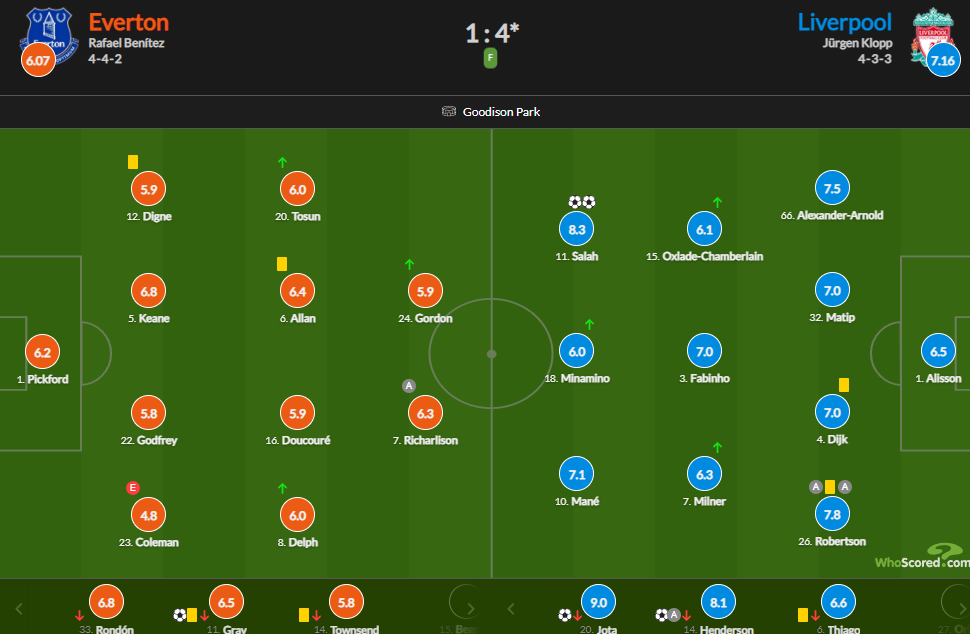Image resolution: width=970 pixels, height=634 pixels.
Task: Click Oxlade-Chamberlain's green substitution arrow
Action: pos(718,202)
